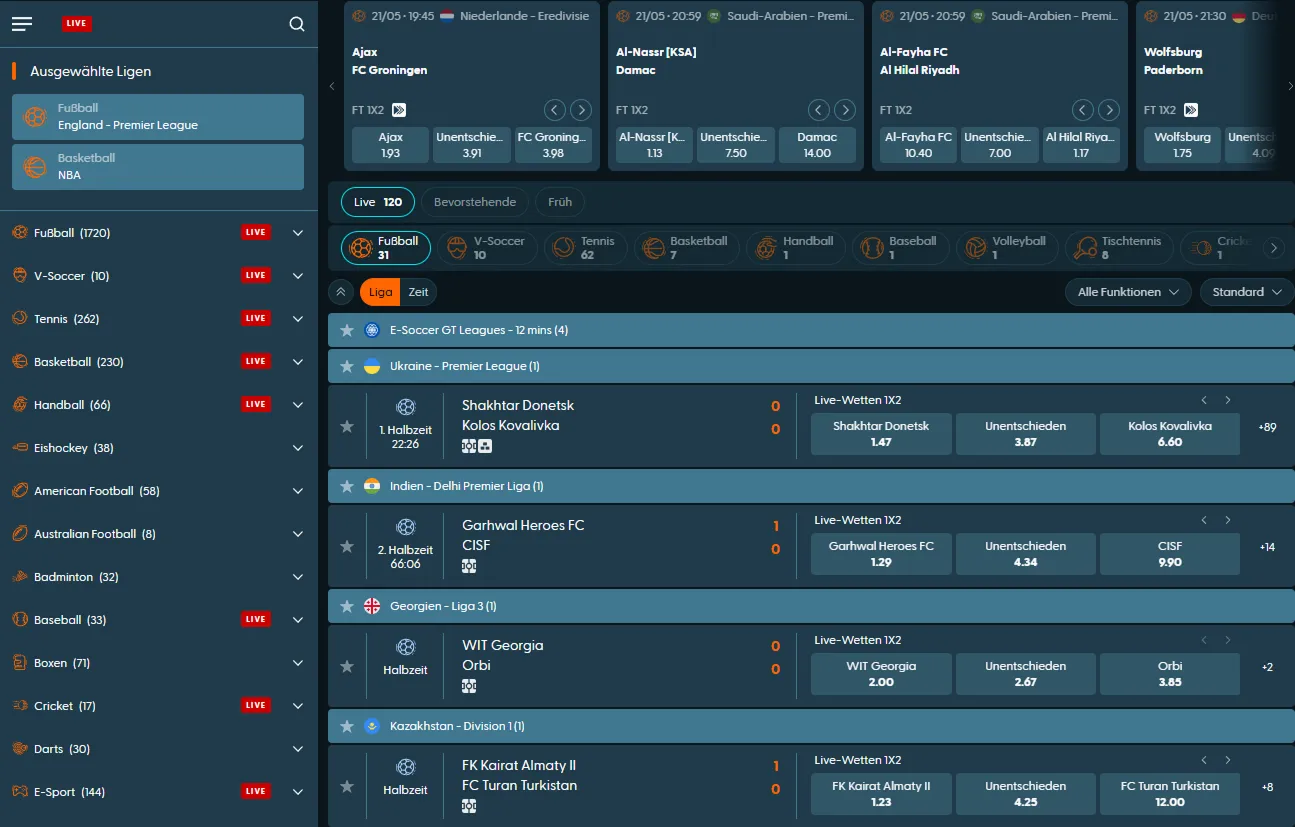Select the Handball 1 sport filter
The image size is (1295, 827).
pos(795,248)
